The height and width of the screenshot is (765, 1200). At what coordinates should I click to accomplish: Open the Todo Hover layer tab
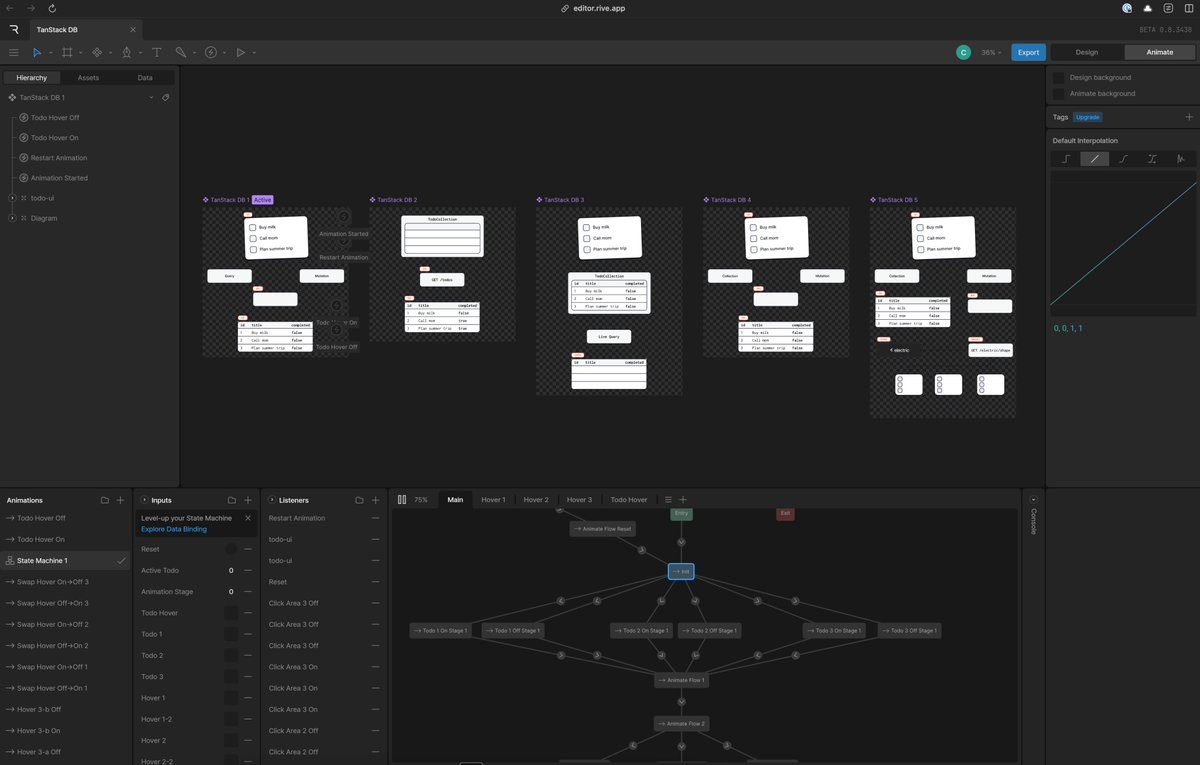(x=629, y=500)
